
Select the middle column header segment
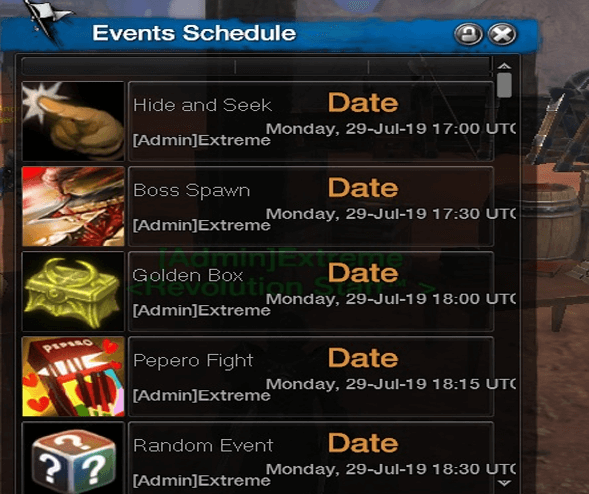[302, 66]
